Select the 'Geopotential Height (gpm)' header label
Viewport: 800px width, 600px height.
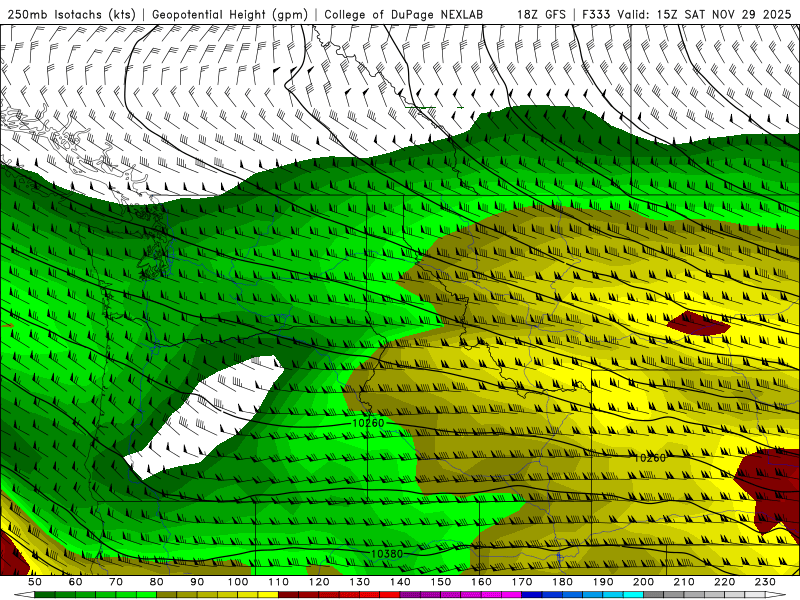point(230,14)
